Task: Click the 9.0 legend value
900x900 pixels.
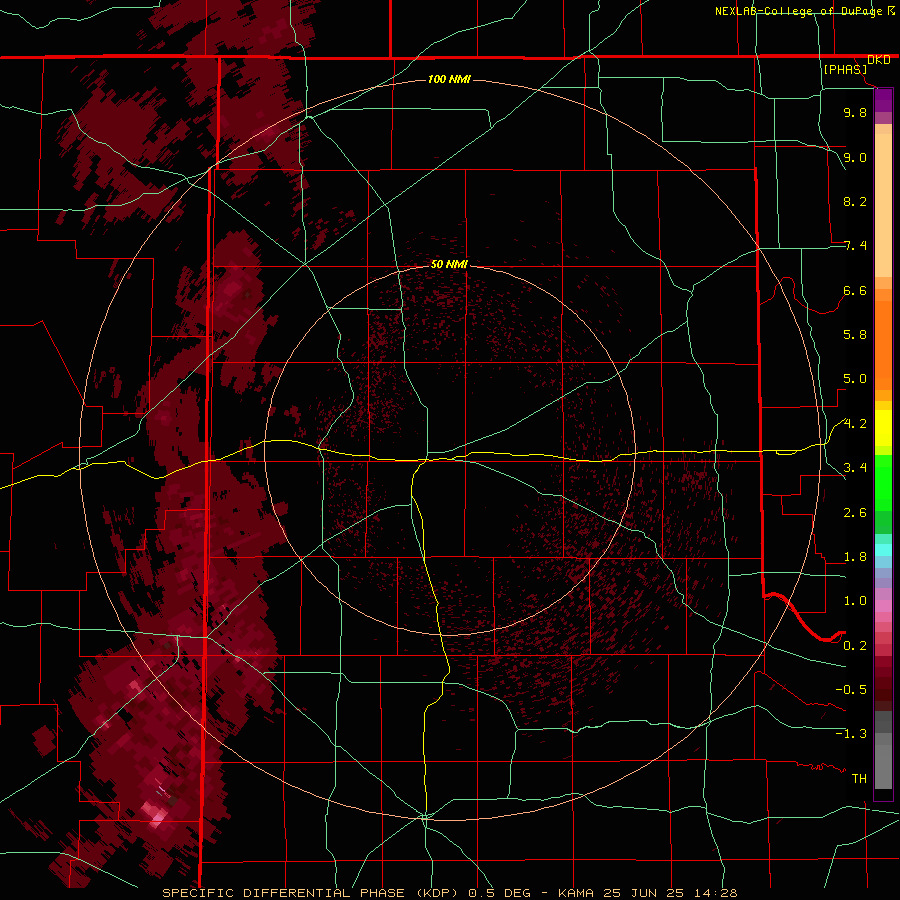Action: click(x=855, y=157)
